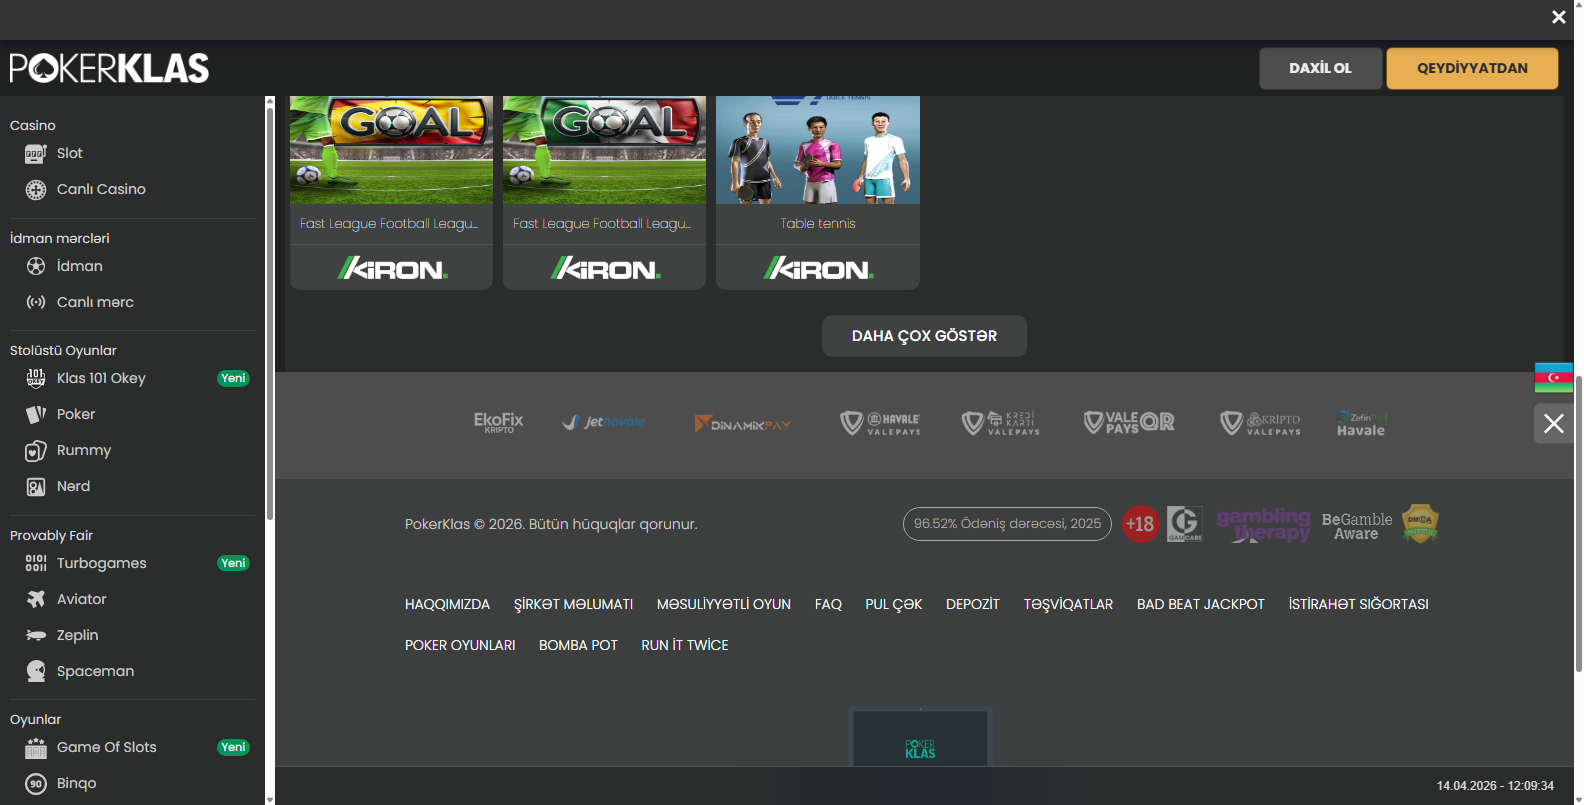Click the PokerKlas thumbnail at page bottom

tap(920, 738)
